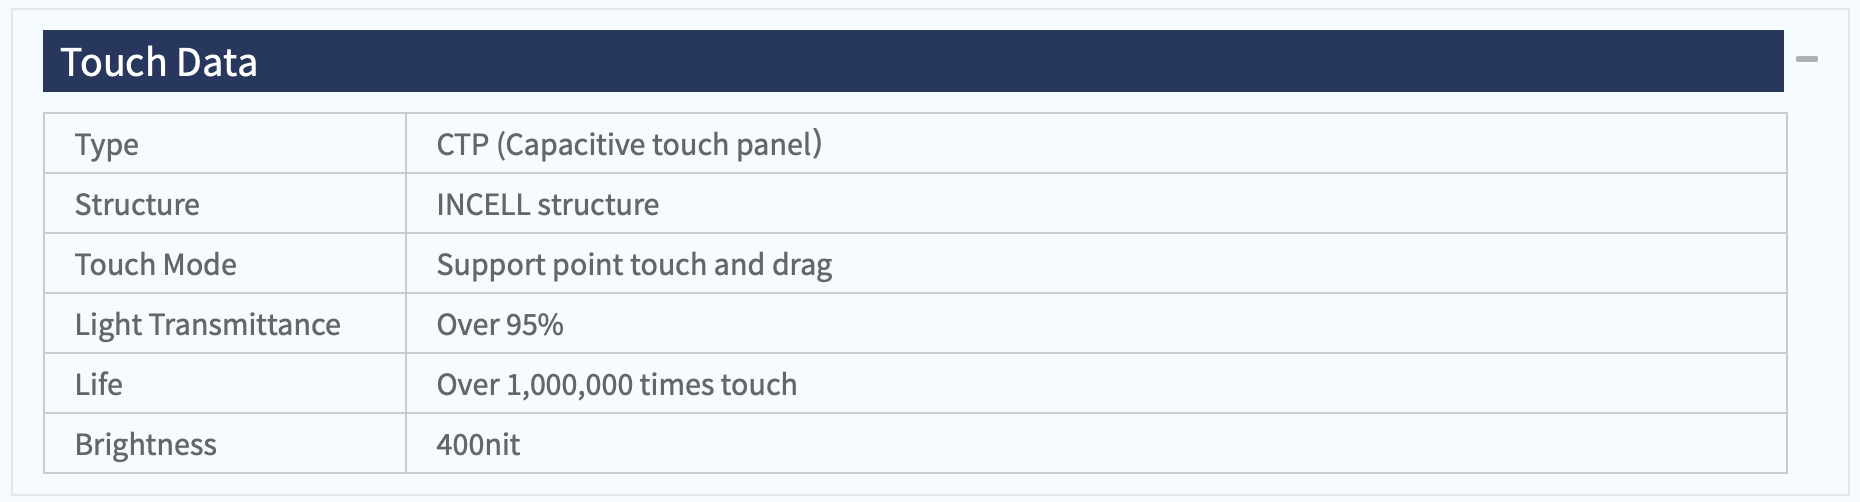Collapse the Touch Data section with minus icon
The image size is (1860, 502).
(x=1806, y=60)
